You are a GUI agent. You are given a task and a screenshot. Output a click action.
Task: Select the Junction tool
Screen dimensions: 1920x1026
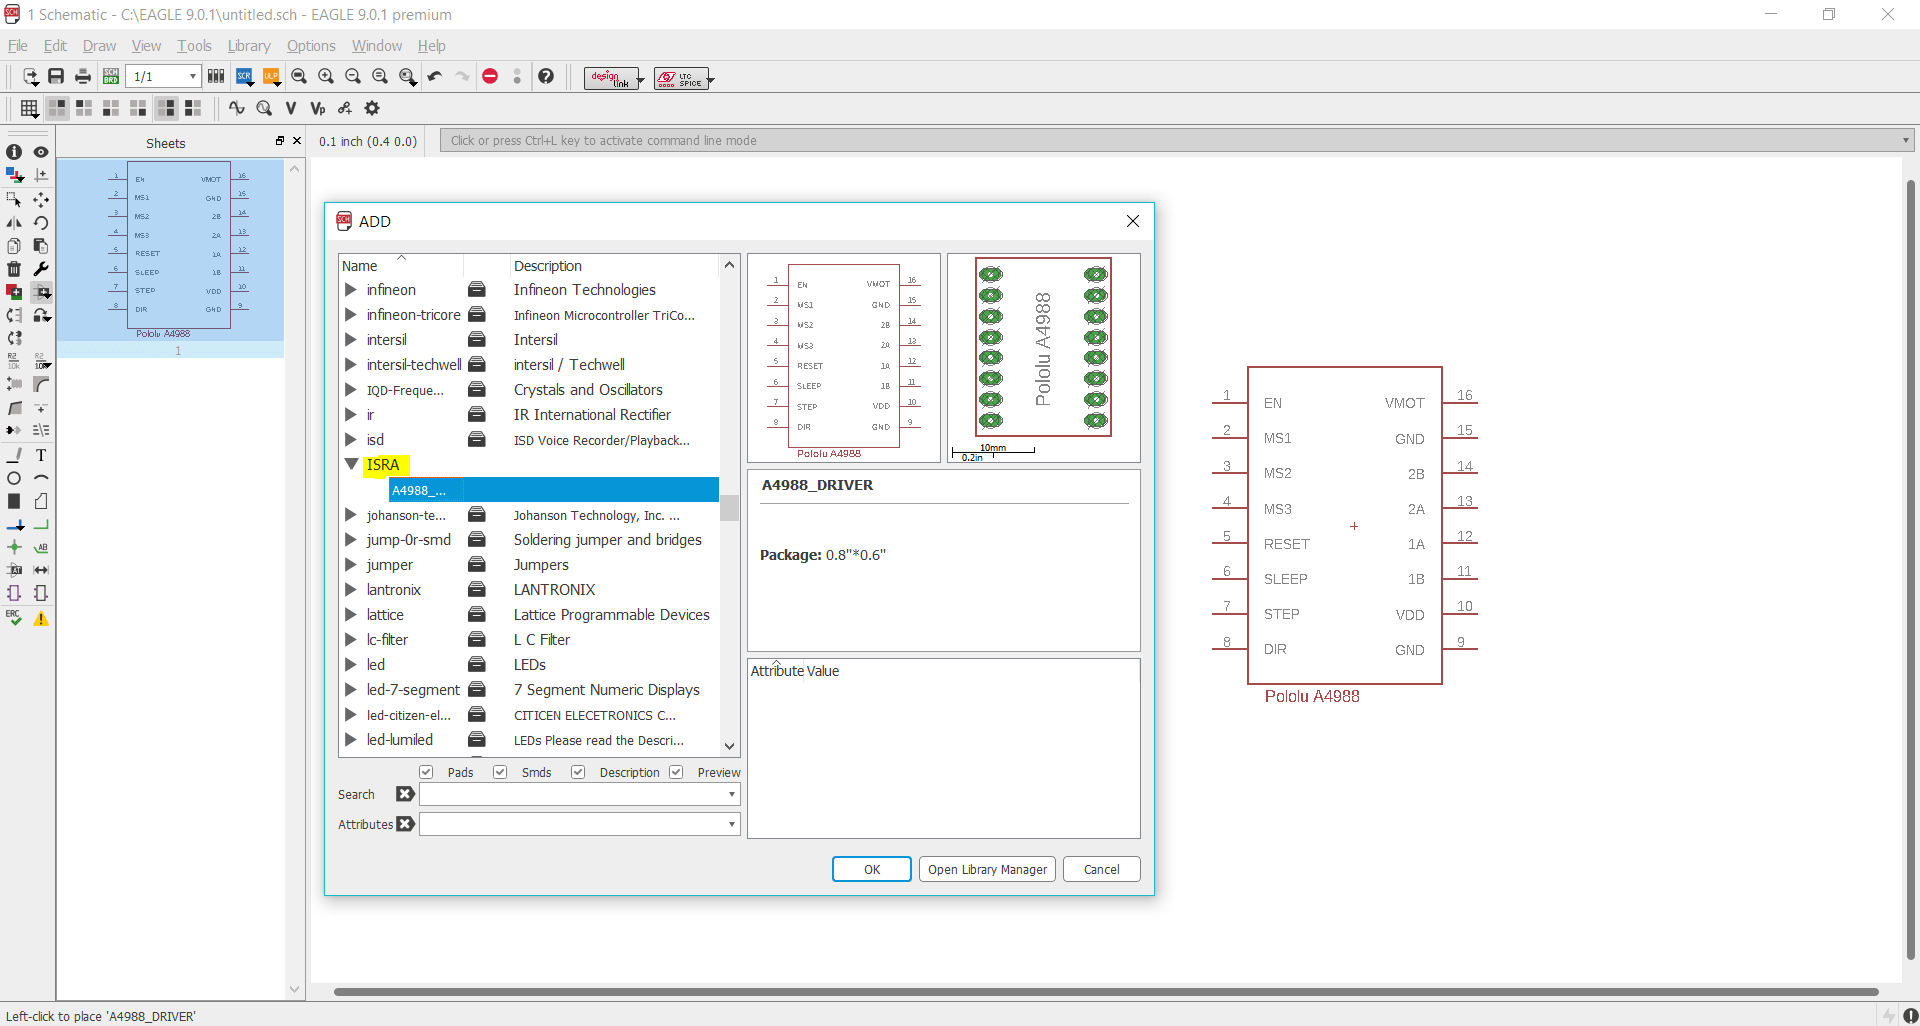[x=14, y=547]
